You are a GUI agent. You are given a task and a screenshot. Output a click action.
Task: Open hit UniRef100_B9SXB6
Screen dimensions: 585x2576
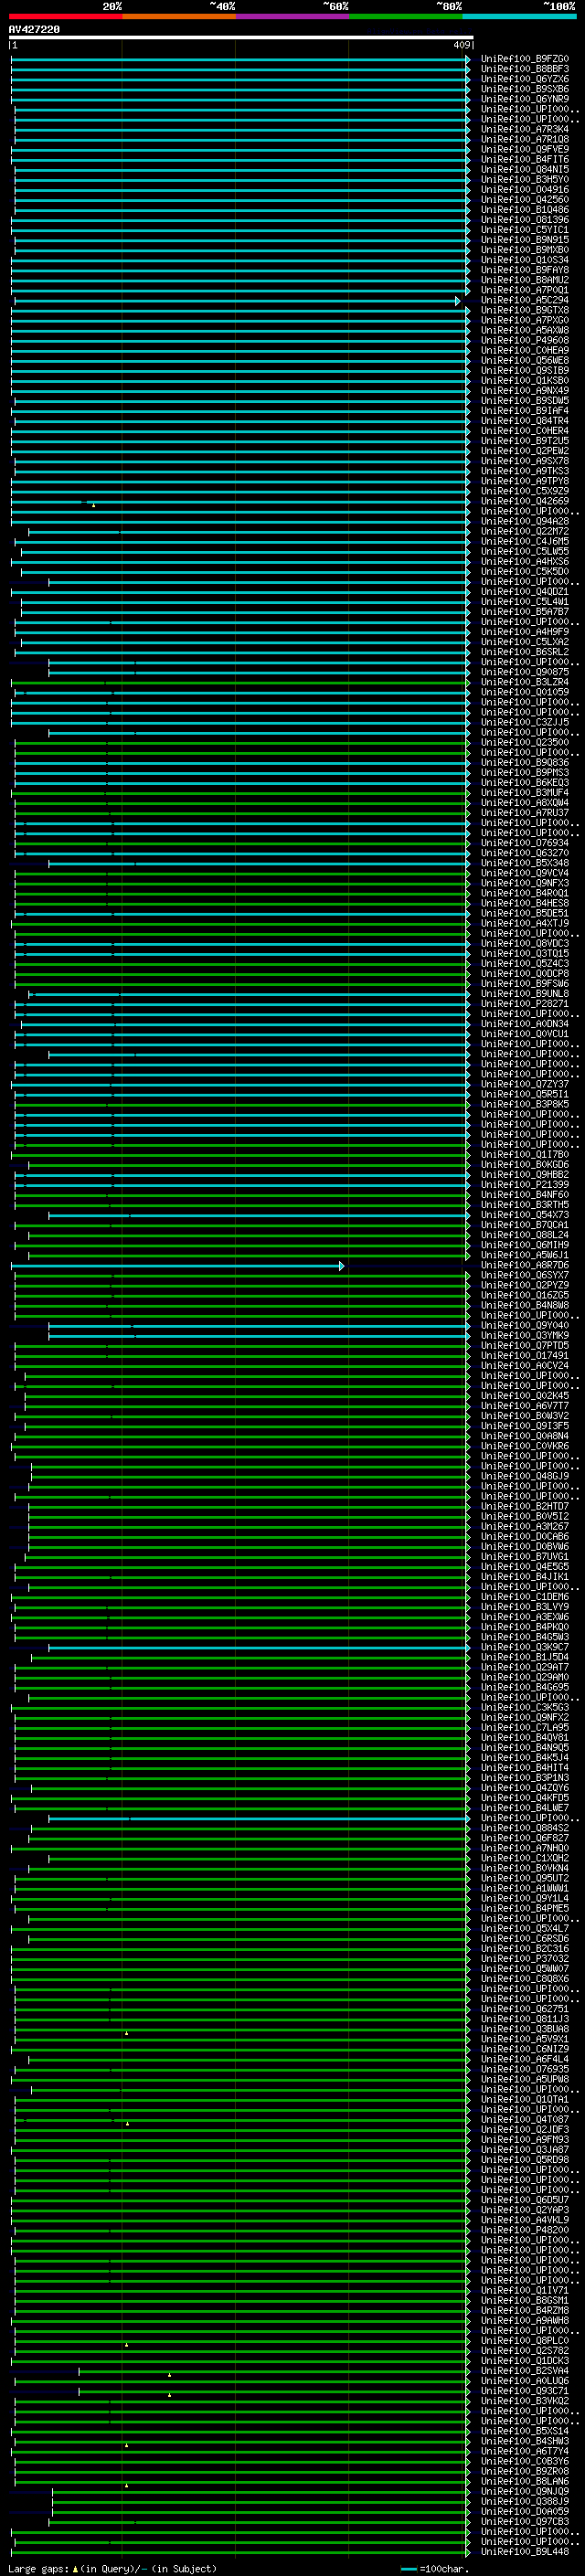(525, 89)
